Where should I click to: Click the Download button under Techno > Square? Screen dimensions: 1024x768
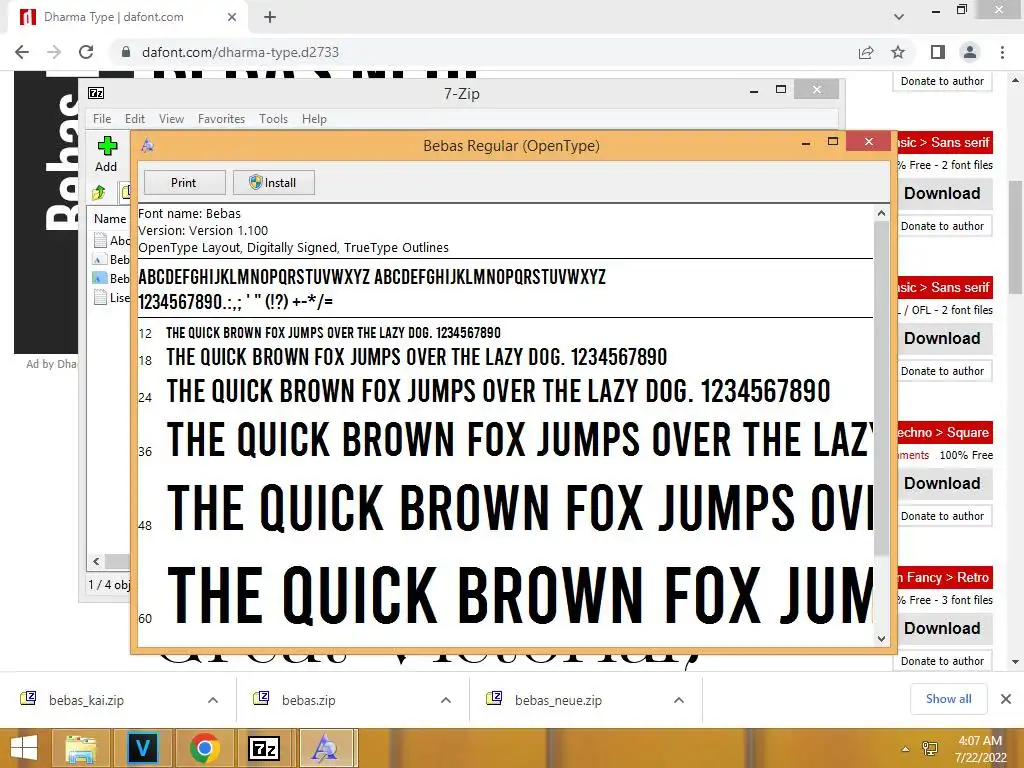point(942,483)
